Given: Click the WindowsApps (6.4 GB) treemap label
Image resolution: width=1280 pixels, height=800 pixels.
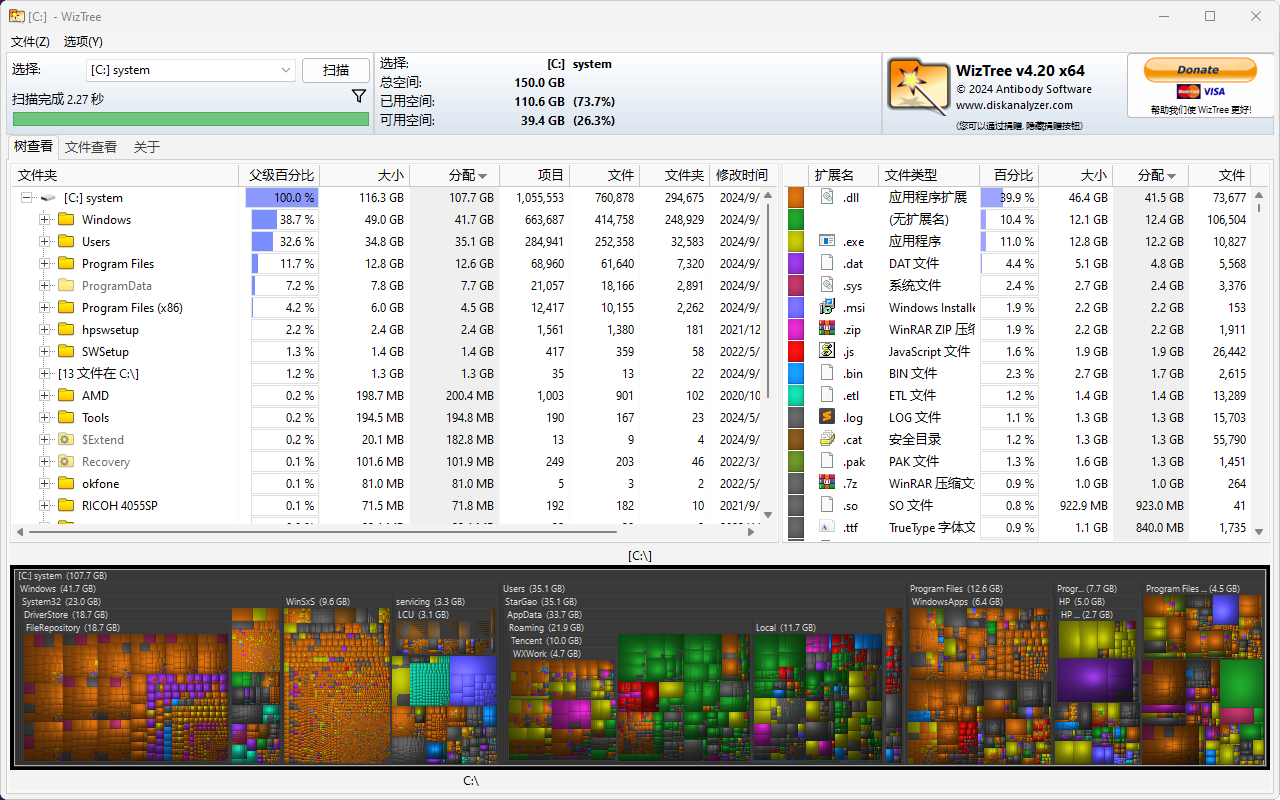Looking at the screenshot, I should click(957, 602).
